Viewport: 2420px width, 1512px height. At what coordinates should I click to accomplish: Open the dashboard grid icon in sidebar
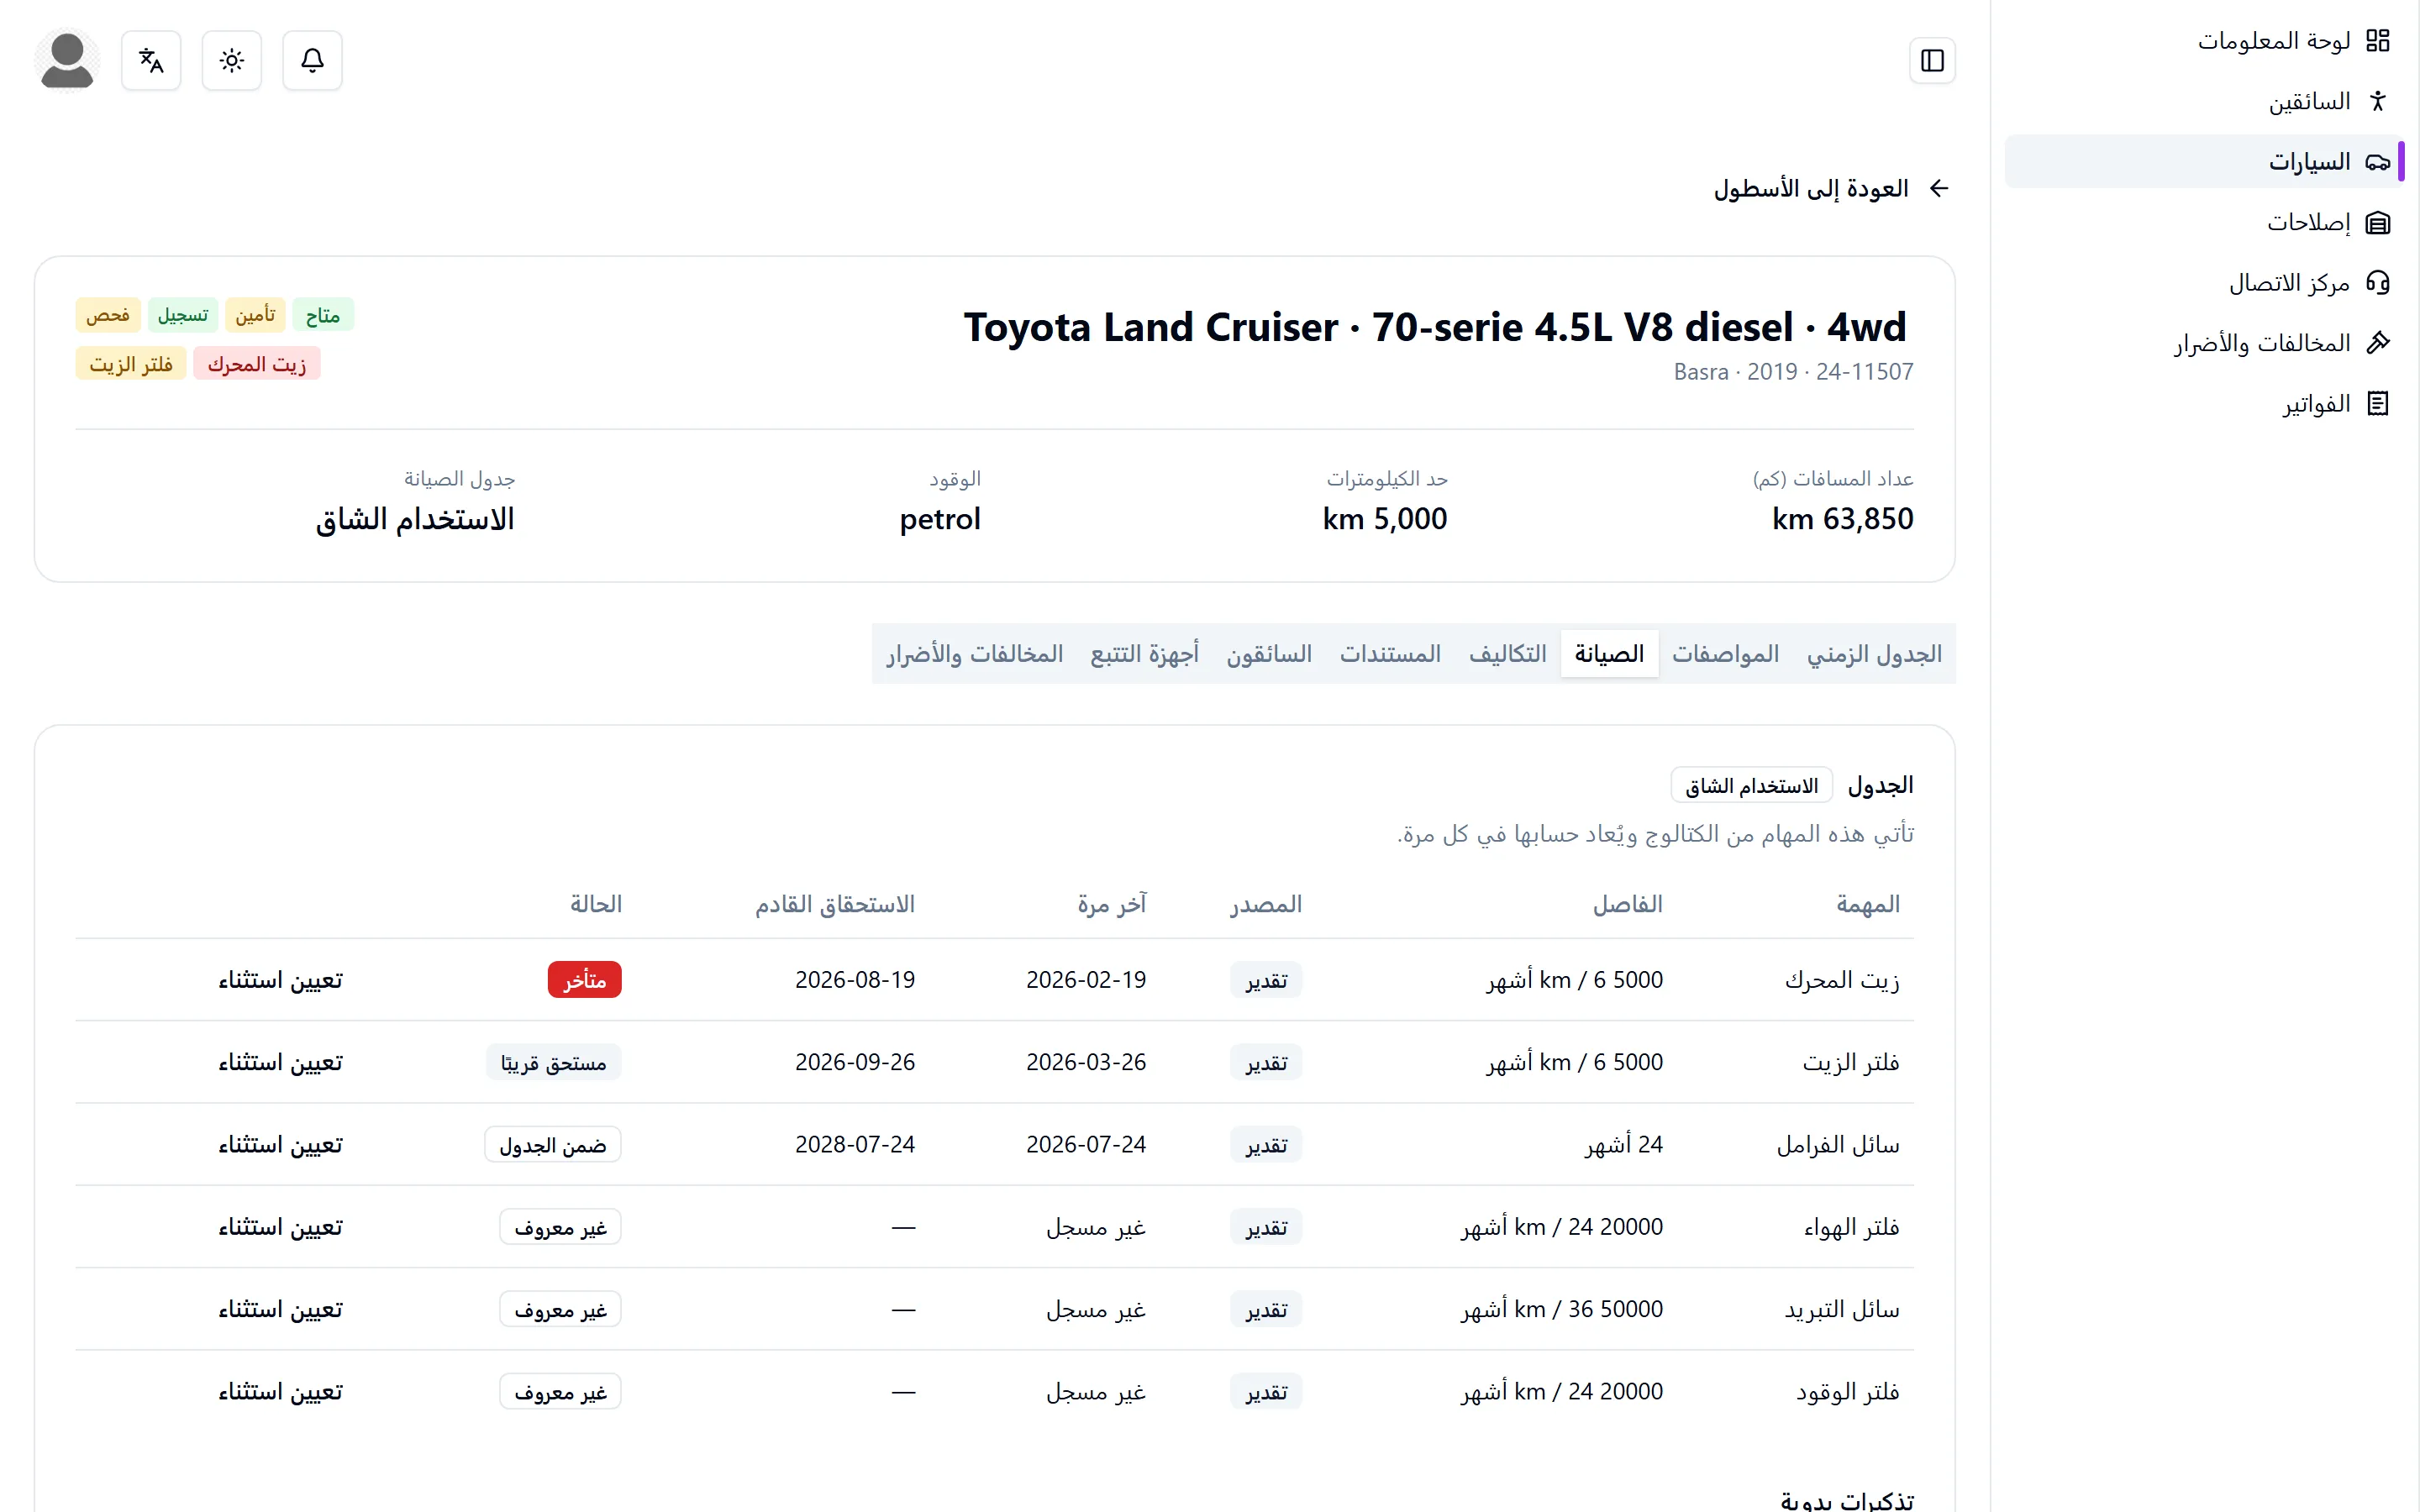(x=2377, y=41)
